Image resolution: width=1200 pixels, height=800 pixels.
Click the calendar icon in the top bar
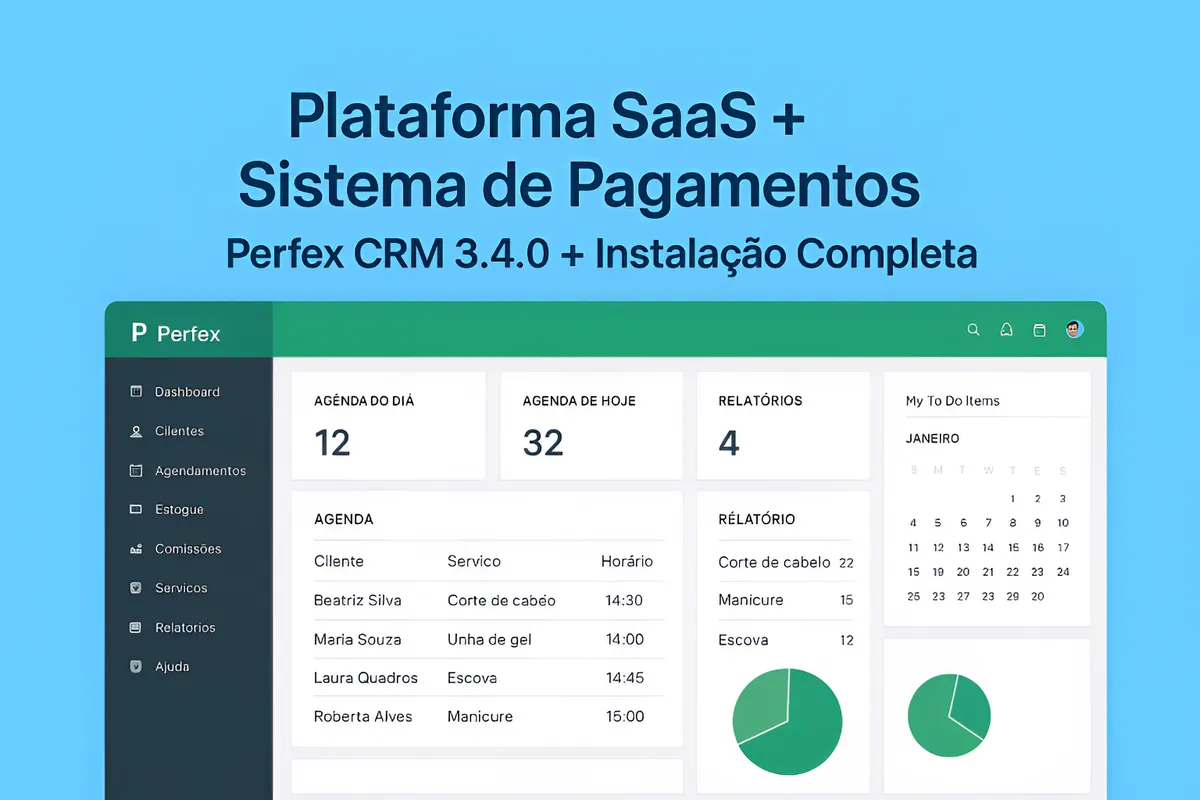click(x=1039, y=329)
